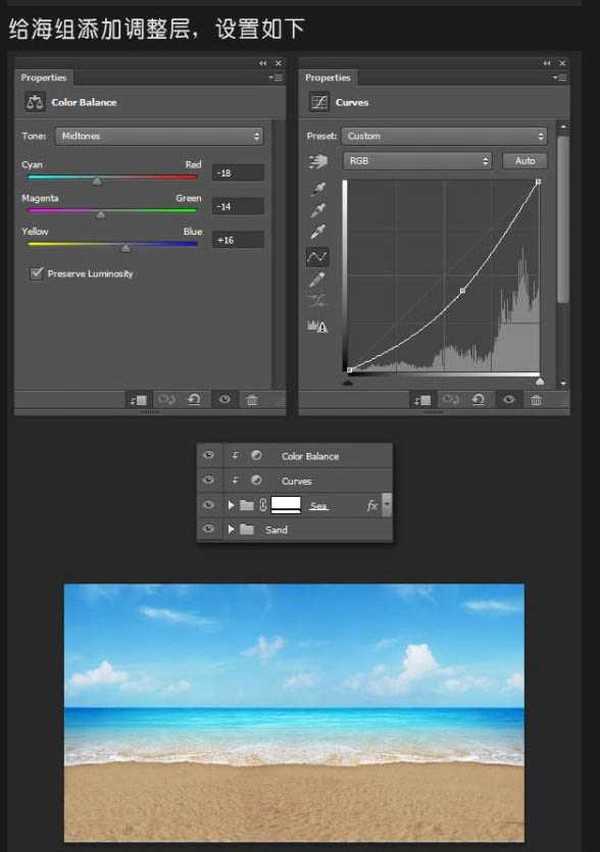Select the Sand layer name

coord(276,530)
